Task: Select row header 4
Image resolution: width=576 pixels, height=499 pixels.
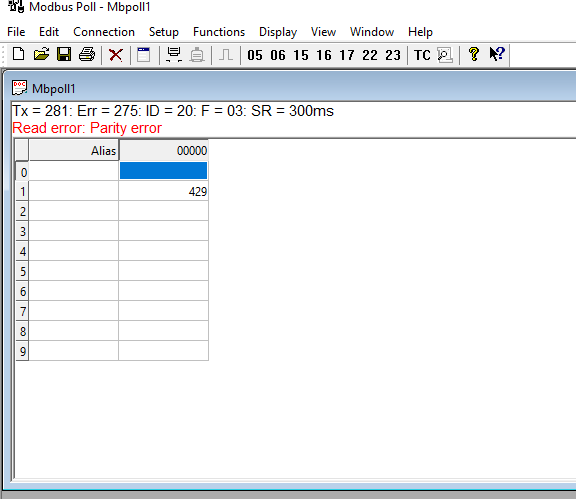Action: [22, 251]
